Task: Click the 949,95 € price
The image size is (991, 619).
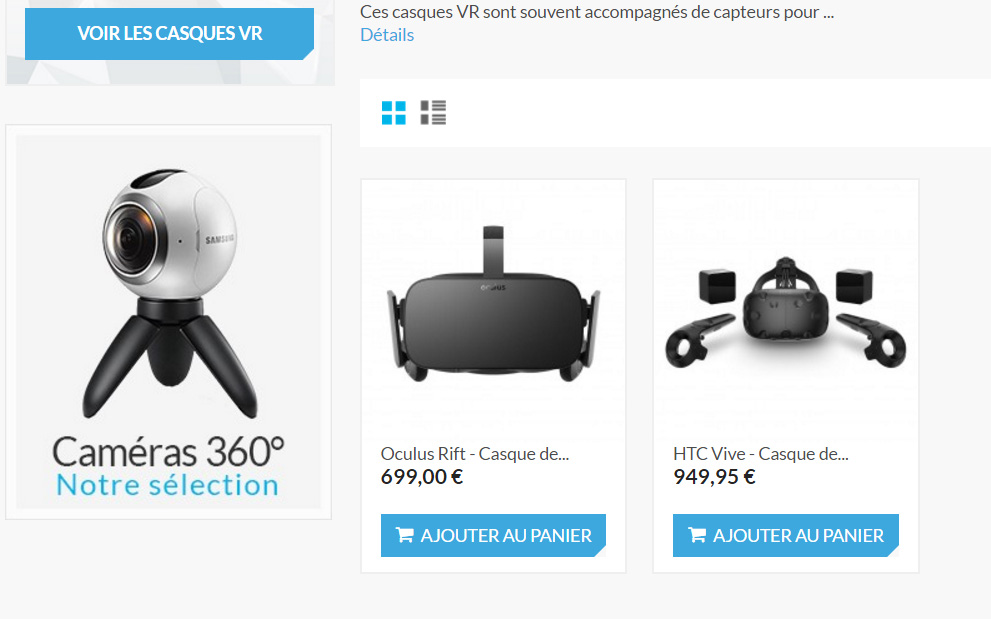Action: [x=714, y=477]
